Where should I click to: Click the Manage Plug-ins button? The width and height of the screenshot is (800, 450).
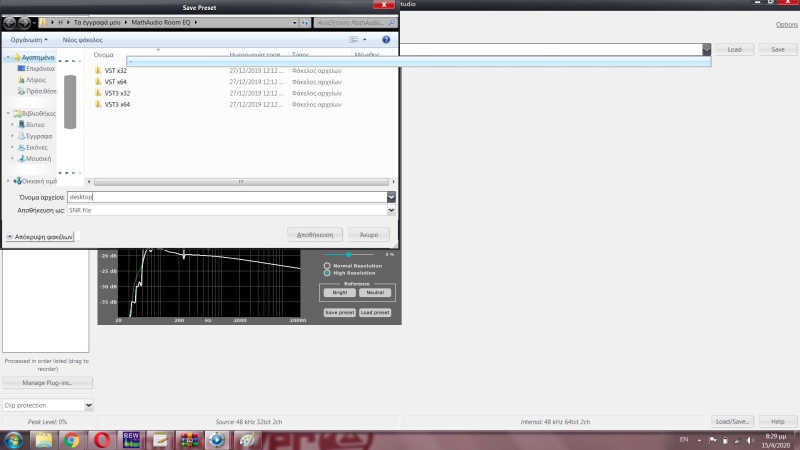(47, 382)
